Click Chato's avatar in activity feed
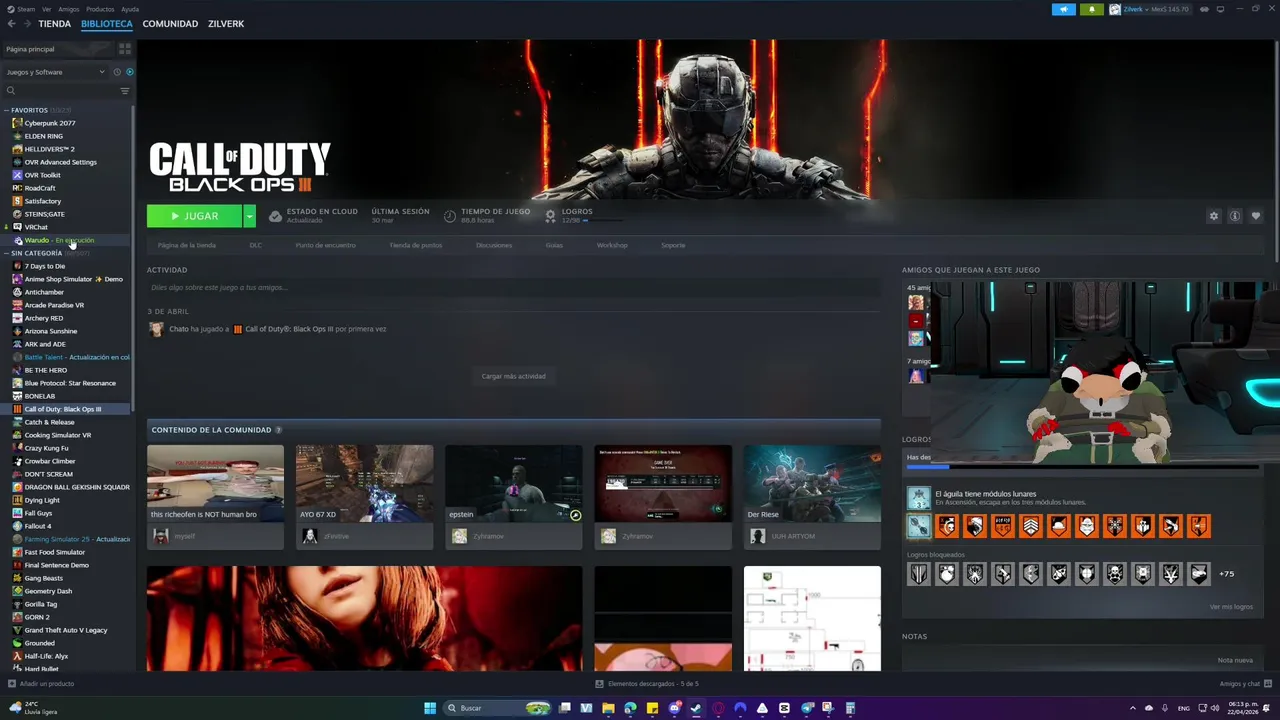This screenshot has width=1280, height=720. click(156, 329)
